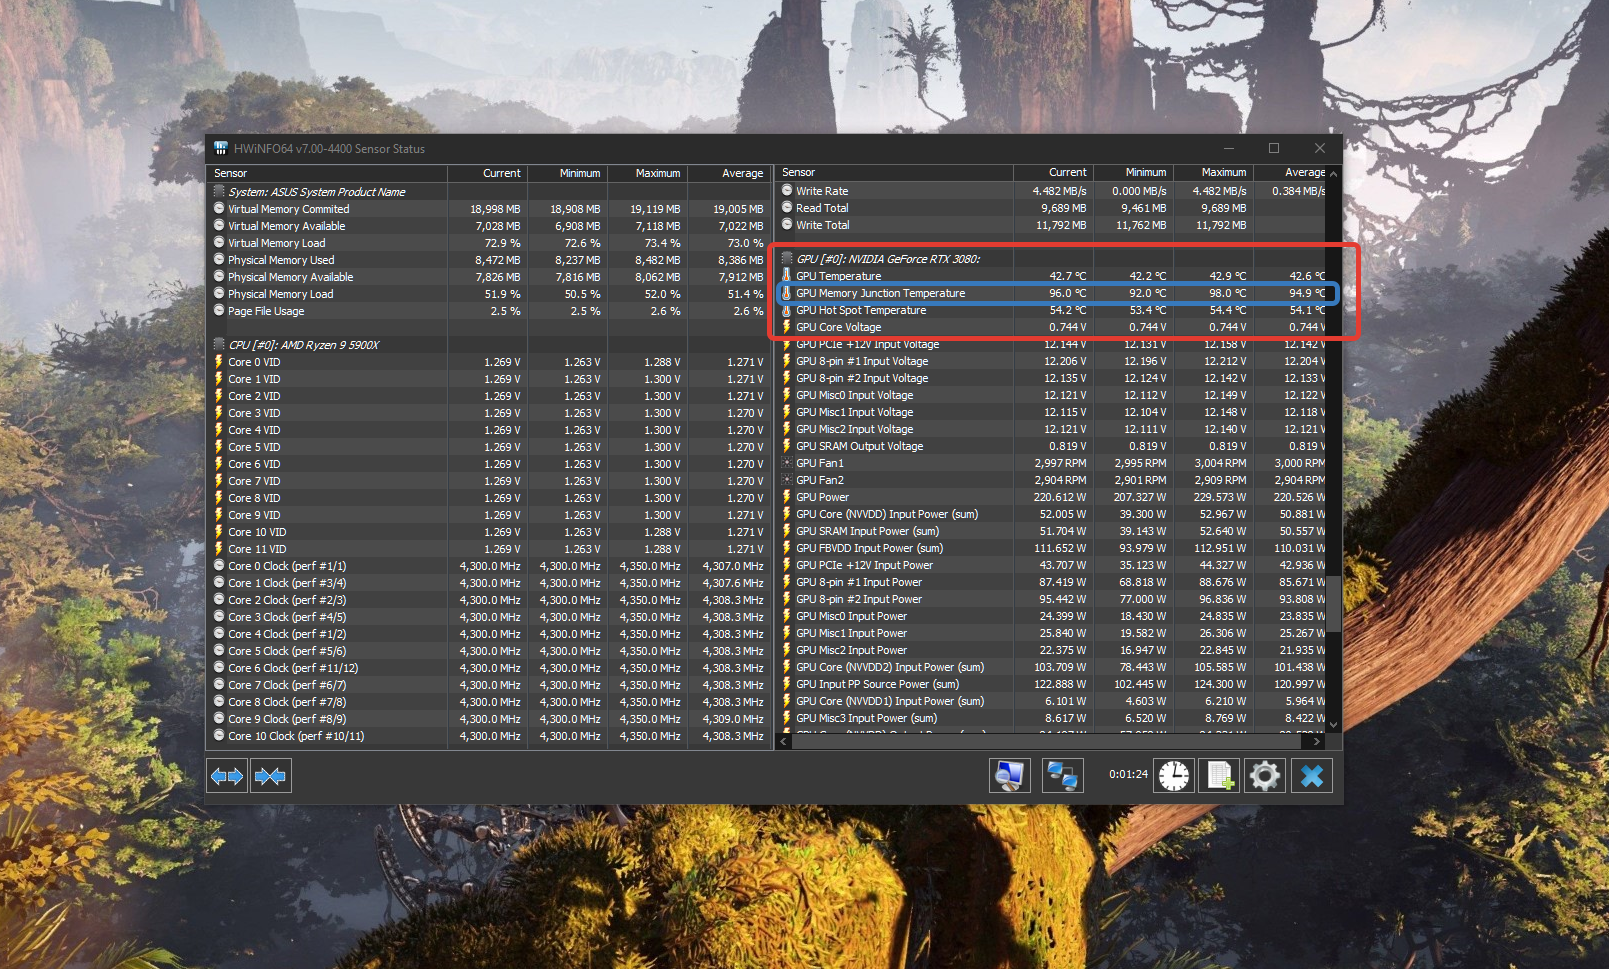This screenshot has height=969, width=1609.
Task: Click right panel Maximum column header
Action: (x=1213, y=172)
